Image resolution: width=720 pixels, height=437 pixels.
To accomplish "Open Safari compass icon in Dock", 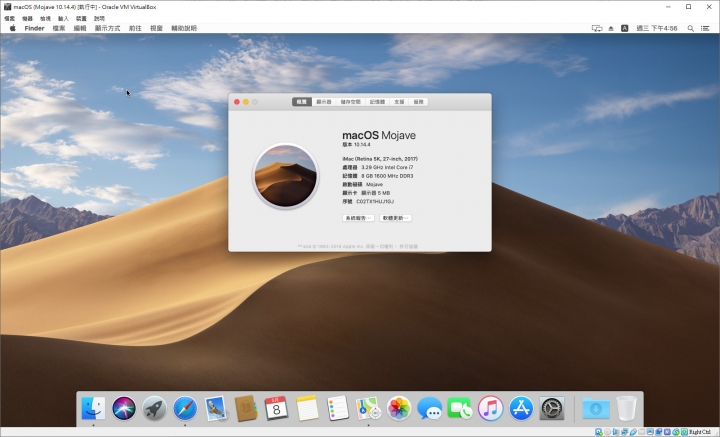I will coord(185,408).
